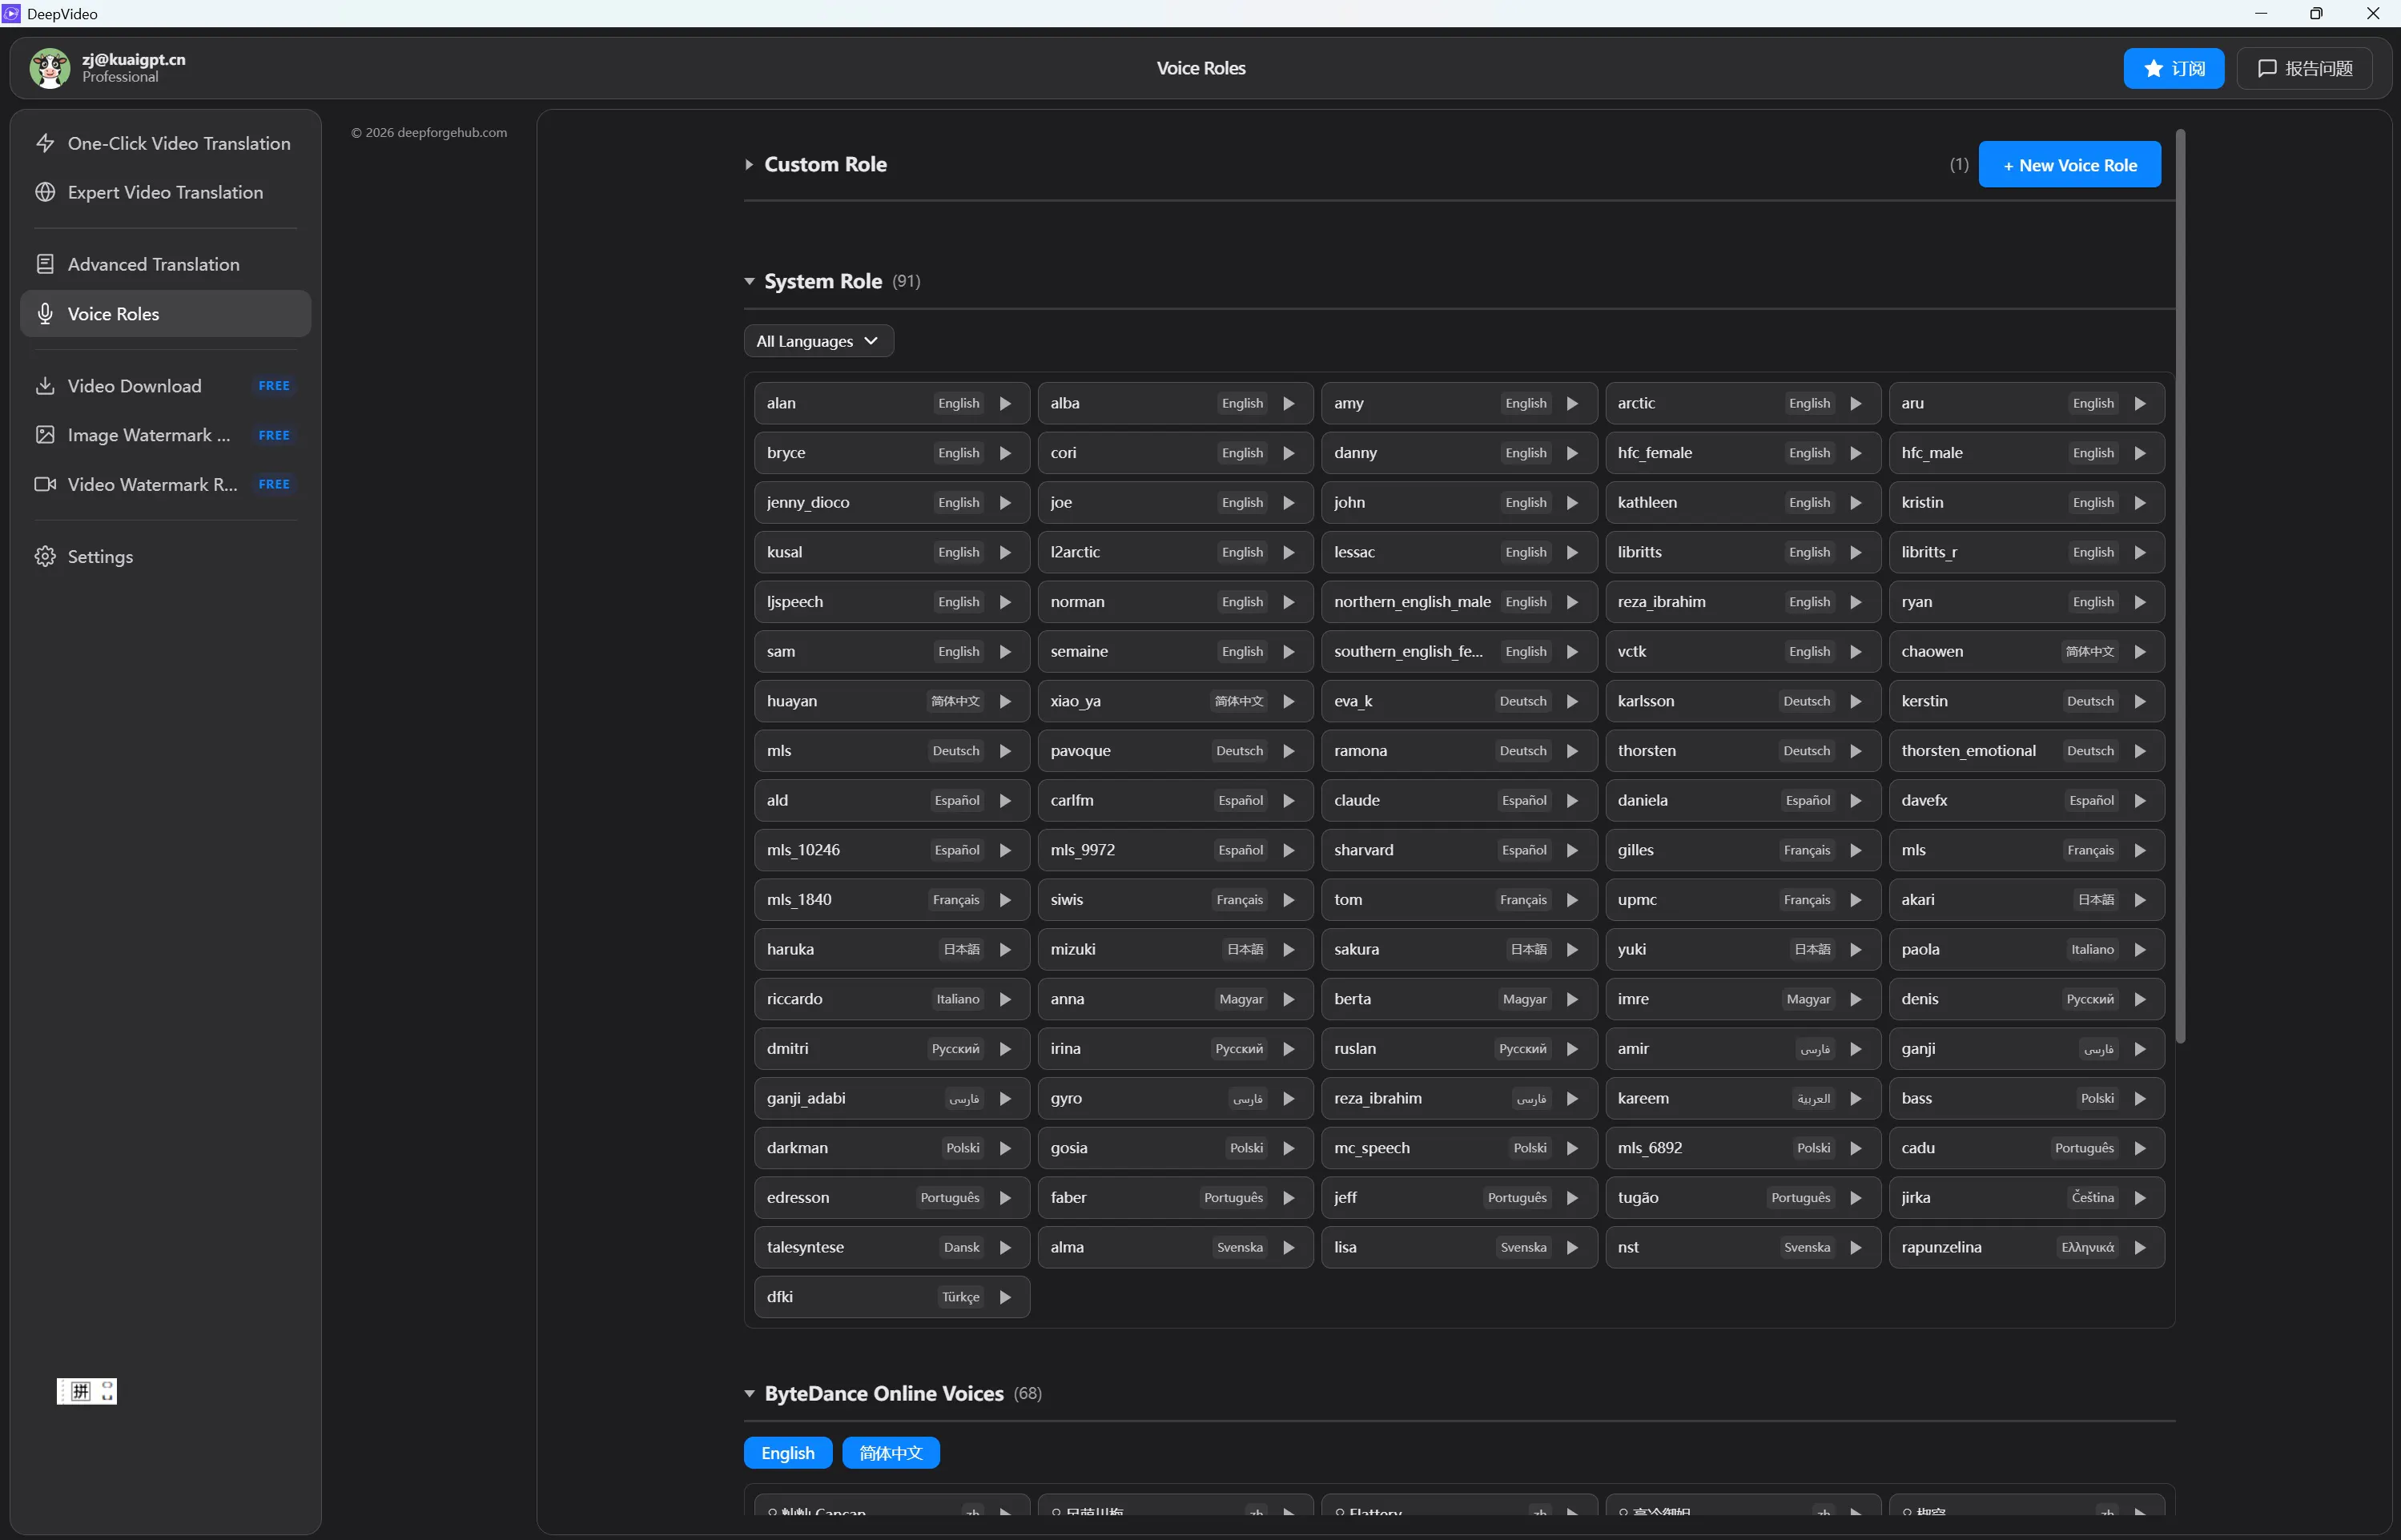Click the Image Watermark picture icon
Viewport: 2401px width, 1540px height.
(45, 435)
